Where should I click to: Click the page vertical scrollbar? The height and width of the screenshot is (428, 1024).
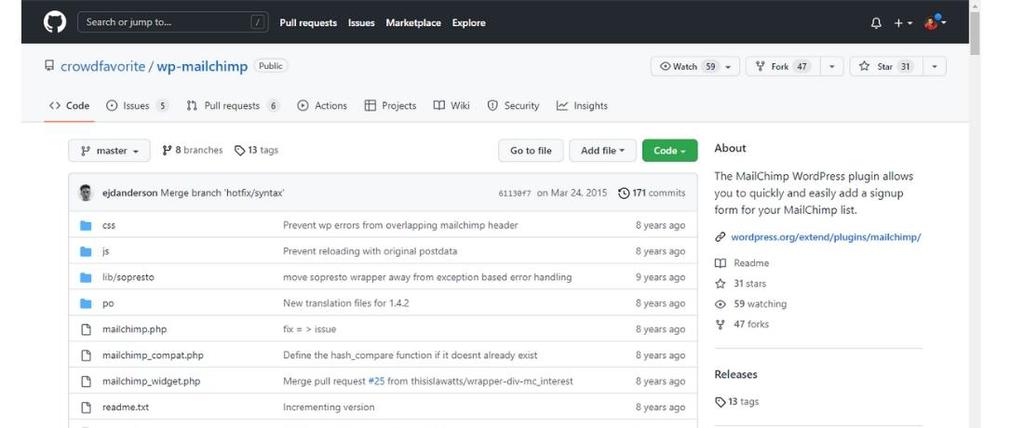click(974, 214)
